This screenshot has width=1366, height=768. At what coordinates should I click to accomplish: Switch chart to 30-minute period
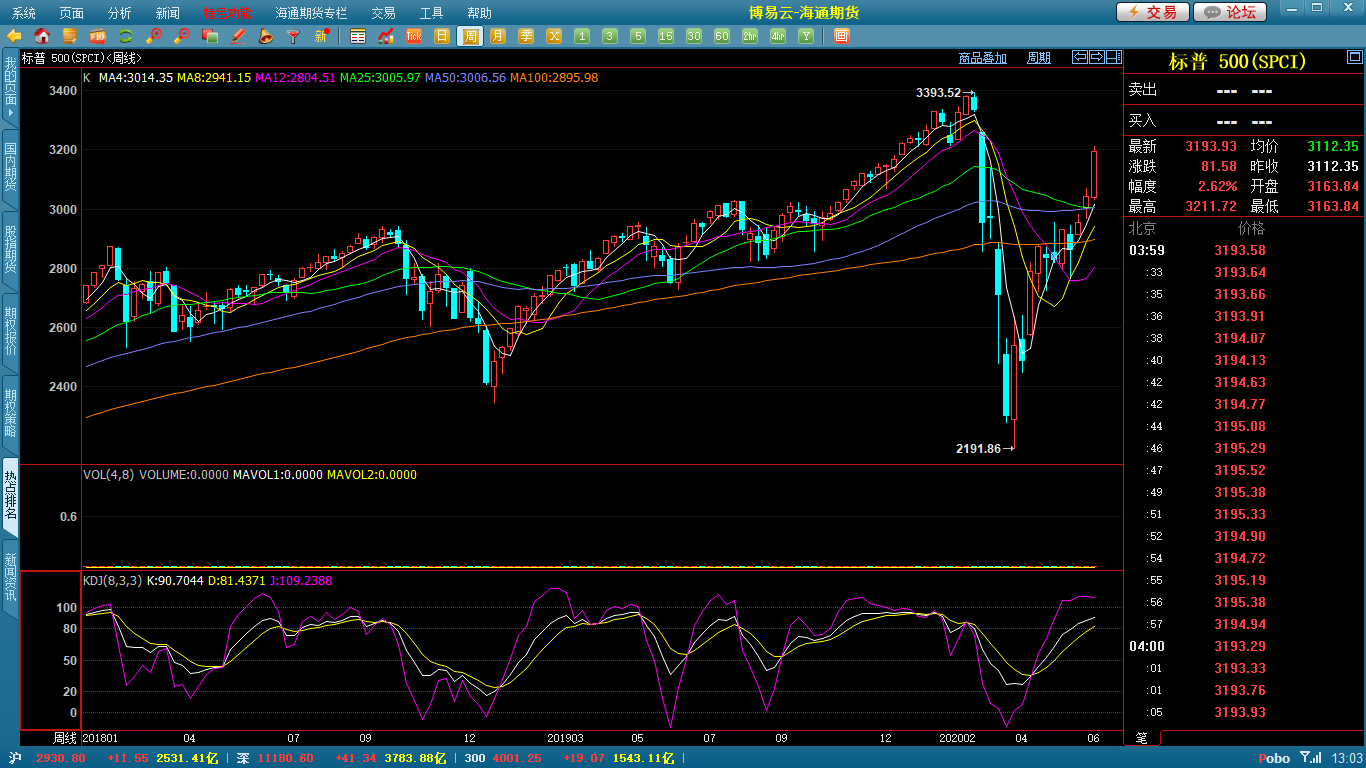pos(694,36)
